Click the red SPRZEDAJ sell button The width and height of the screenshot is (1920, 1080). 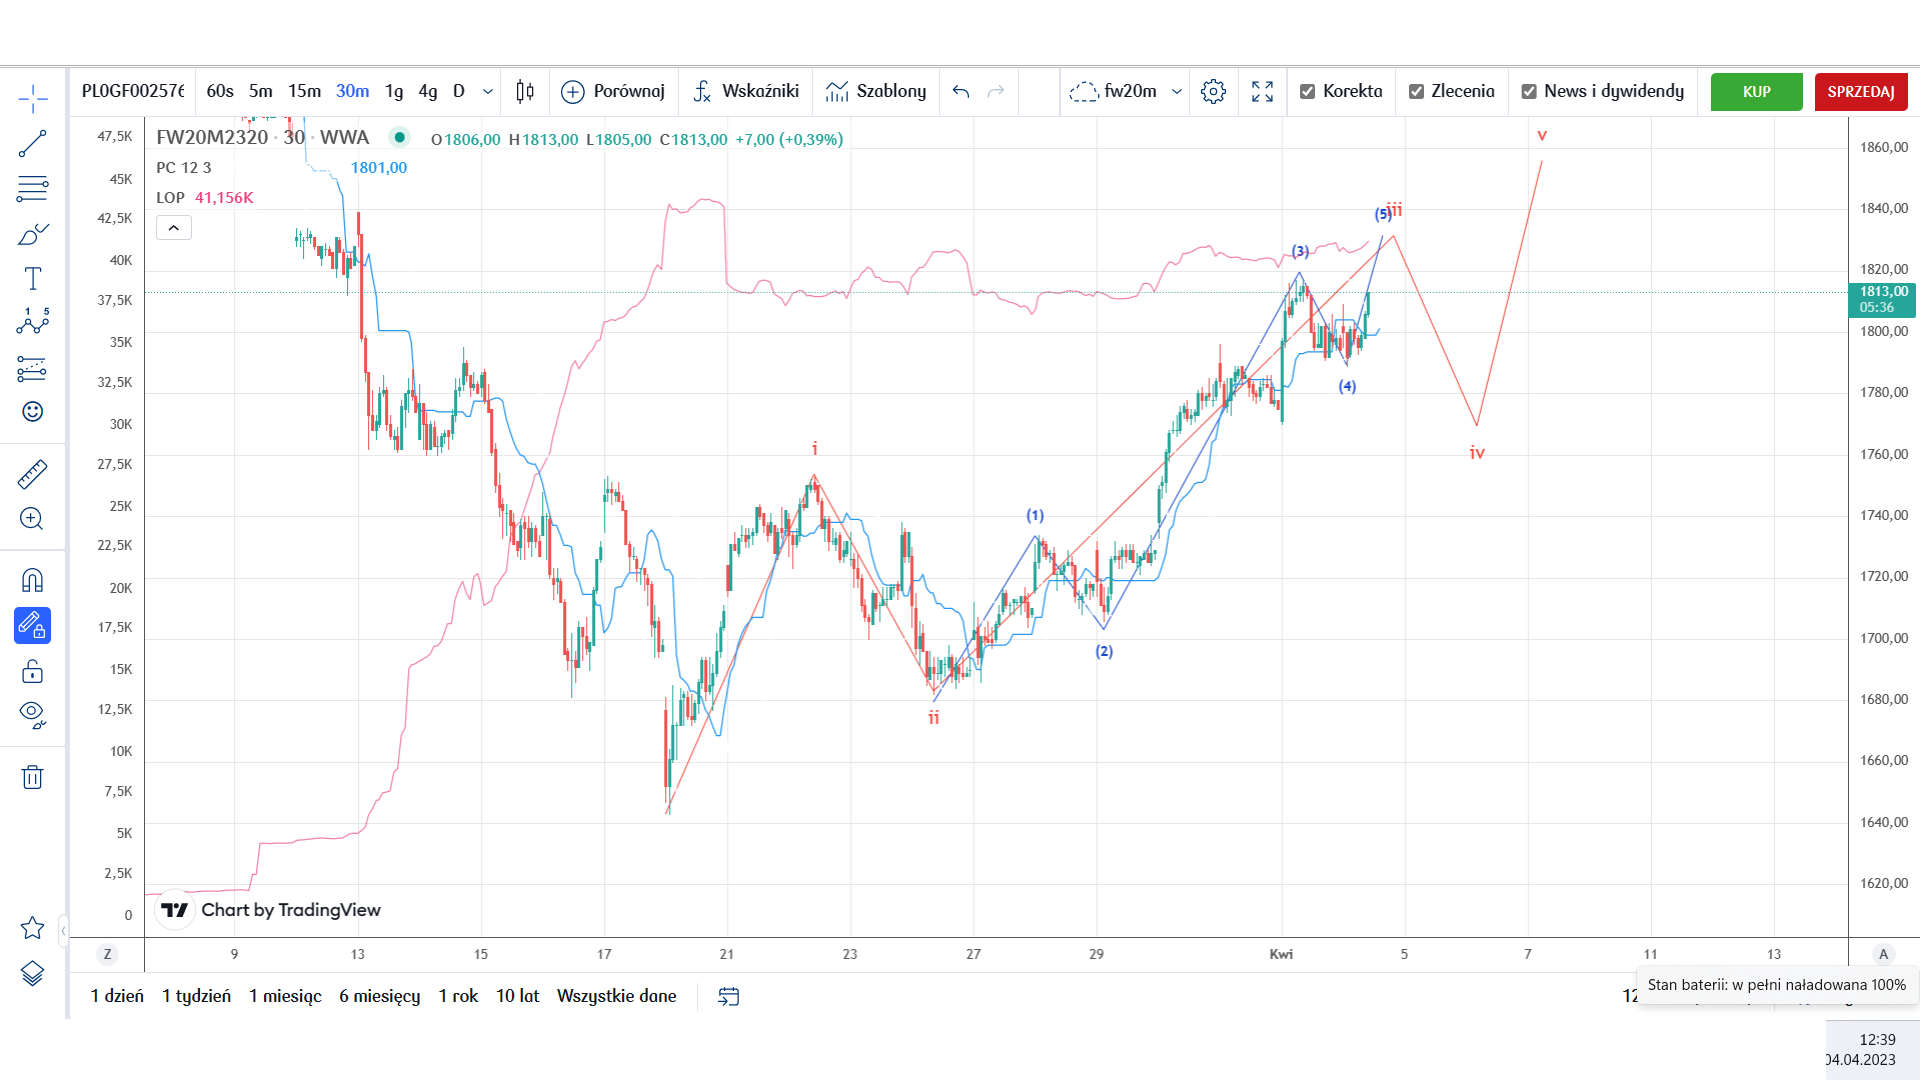tap(1861, 91)
